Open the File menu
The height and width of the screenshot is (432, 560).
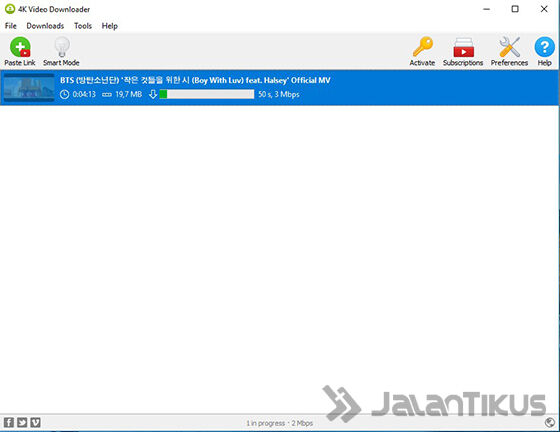click(x=11, y=26)
